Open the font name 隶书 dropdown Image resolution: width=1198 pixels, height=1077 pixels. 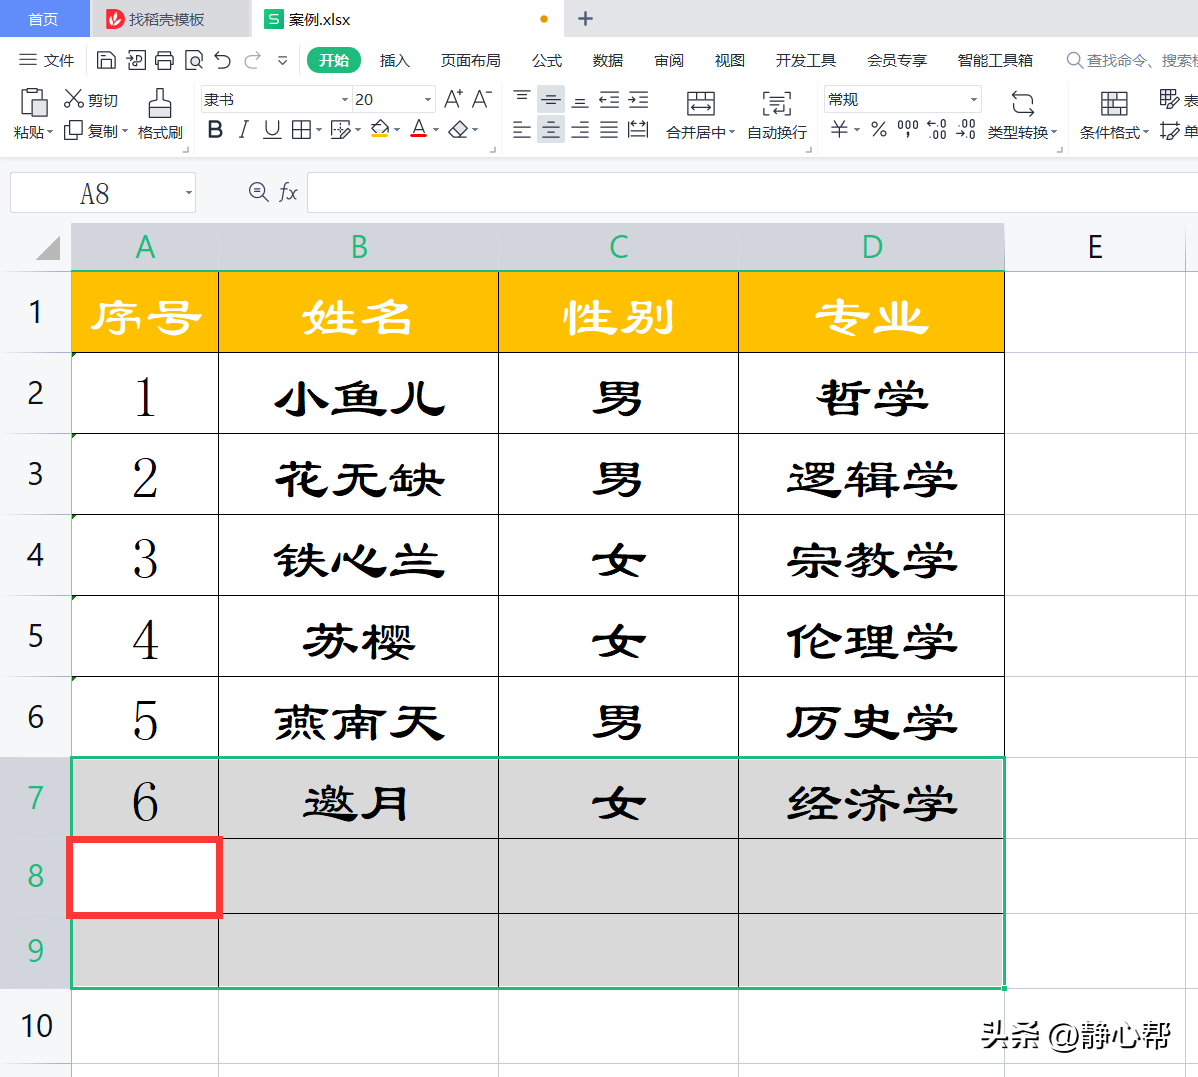coord(345,100)
